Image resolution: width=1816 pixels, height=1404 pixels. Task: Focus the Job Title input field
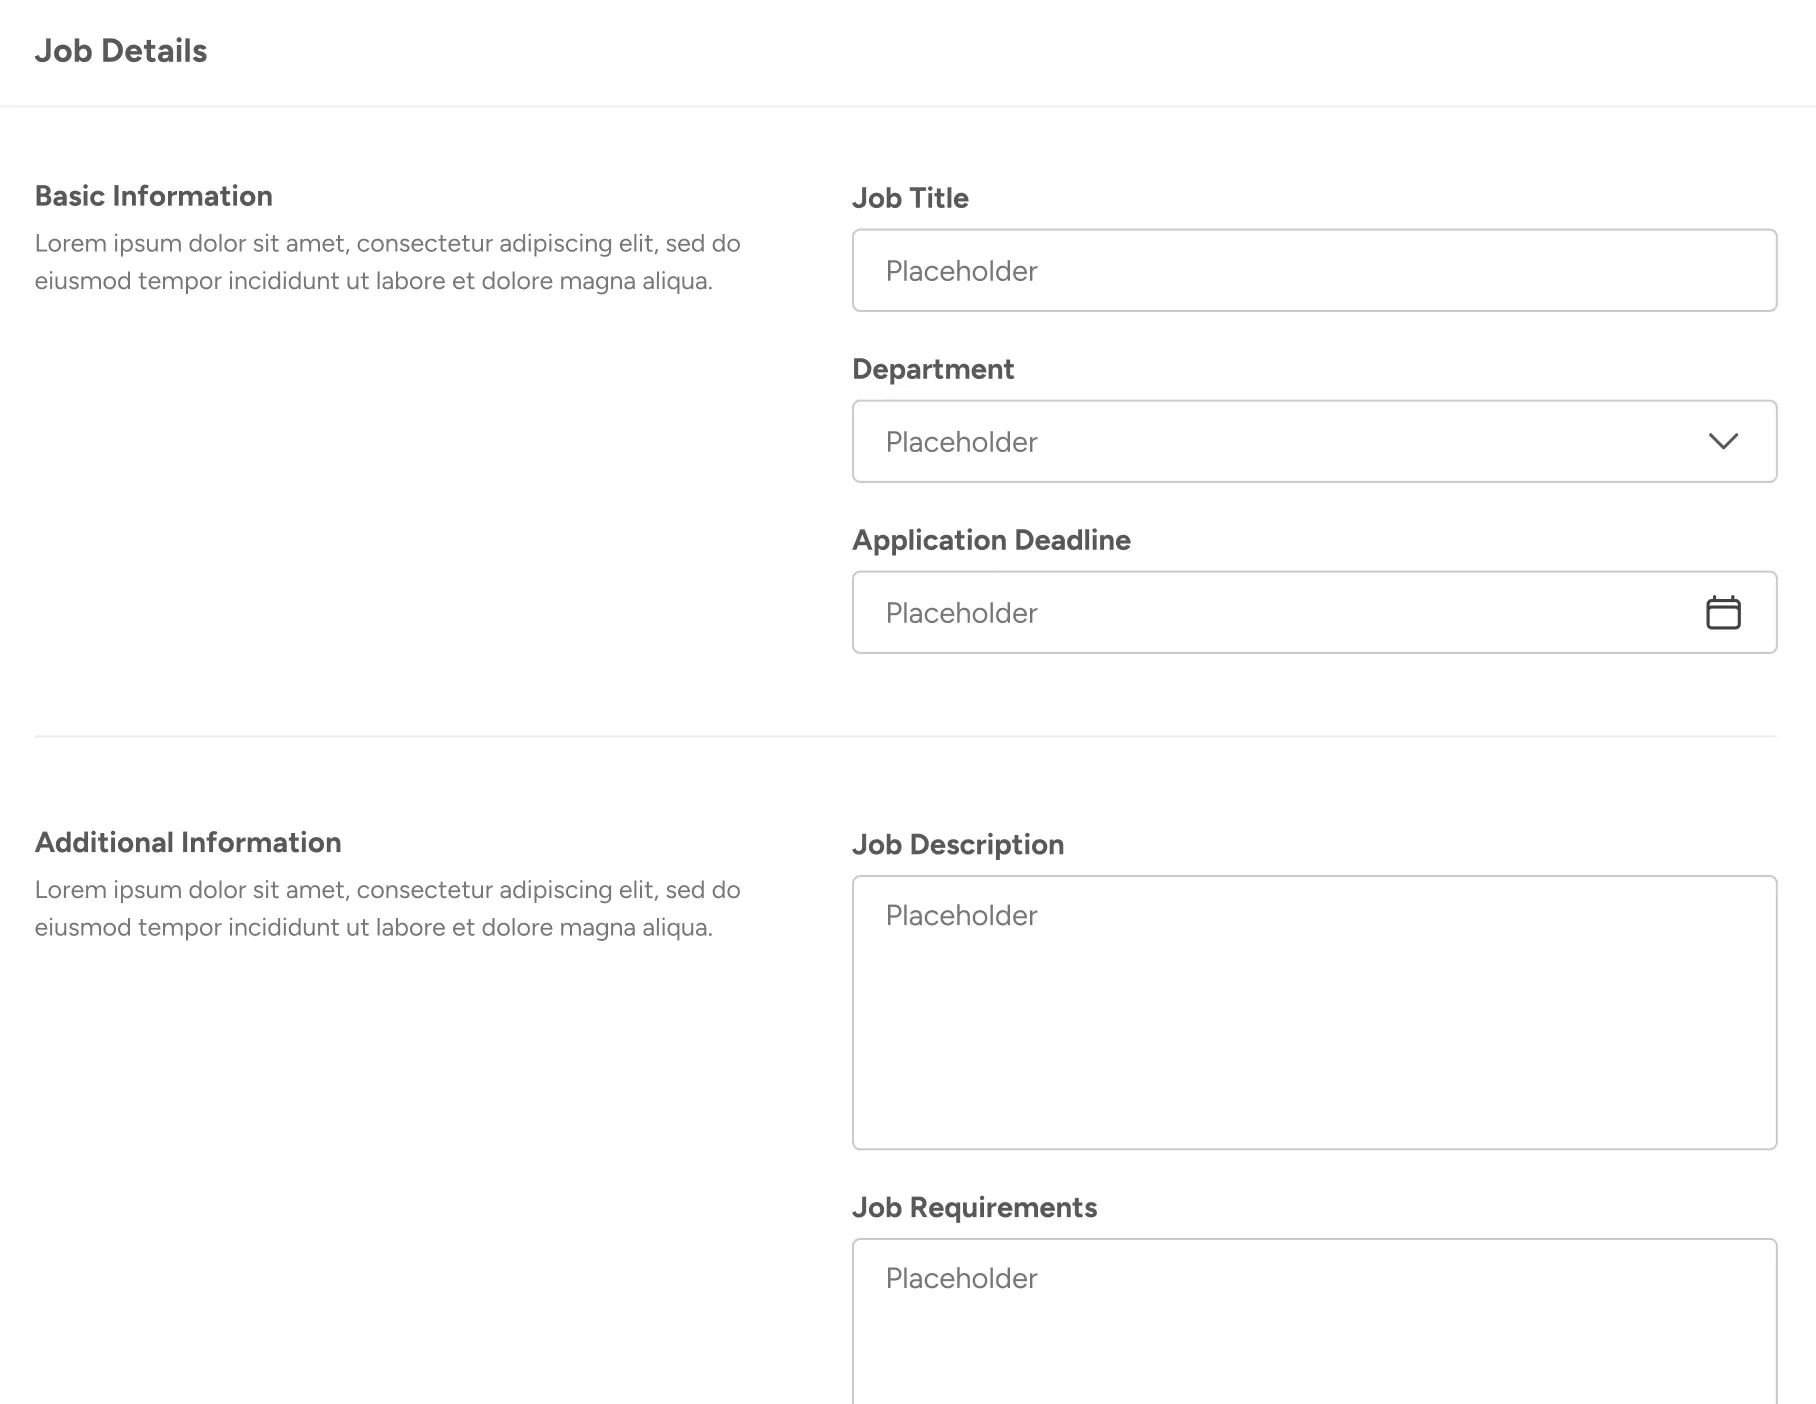(1314, 270)
